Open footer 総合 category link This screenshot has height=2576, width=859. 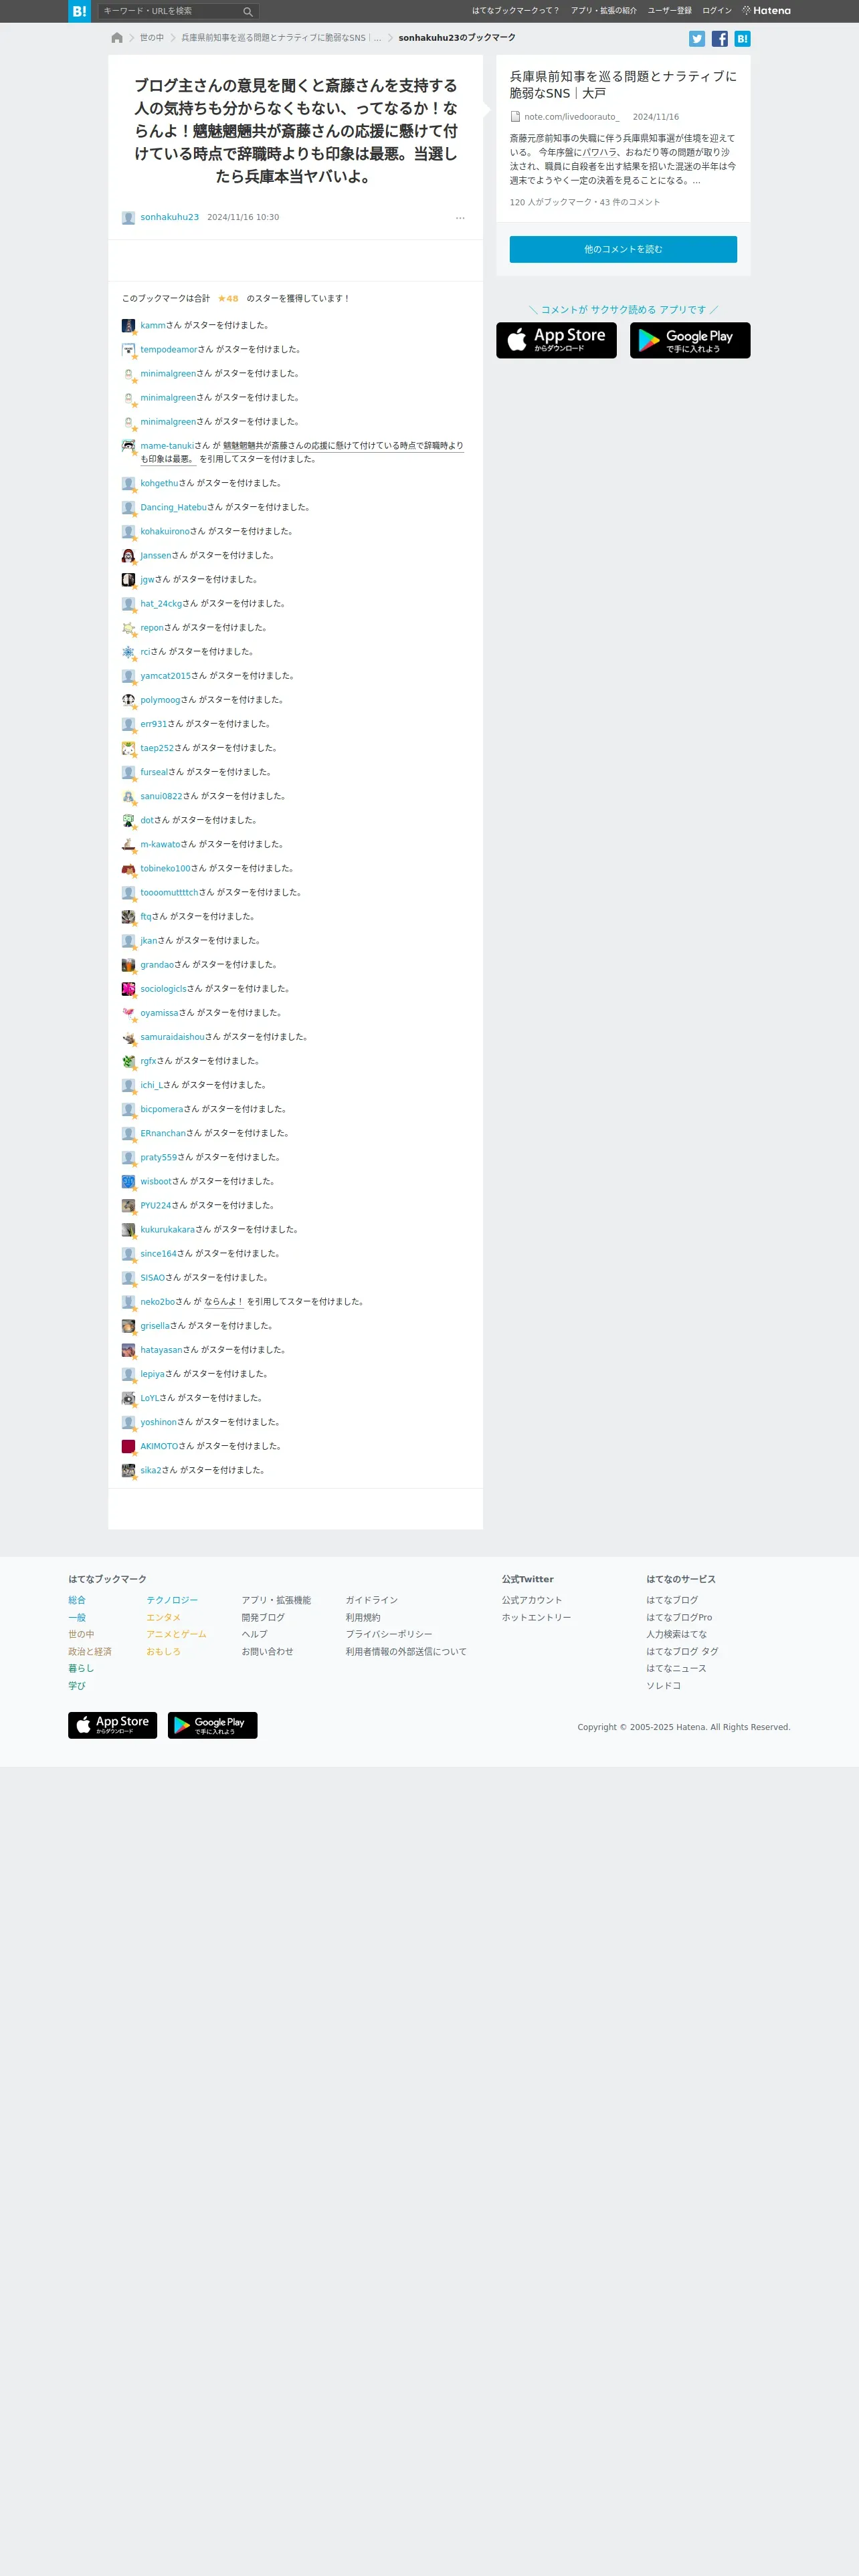coord(77,1600)
